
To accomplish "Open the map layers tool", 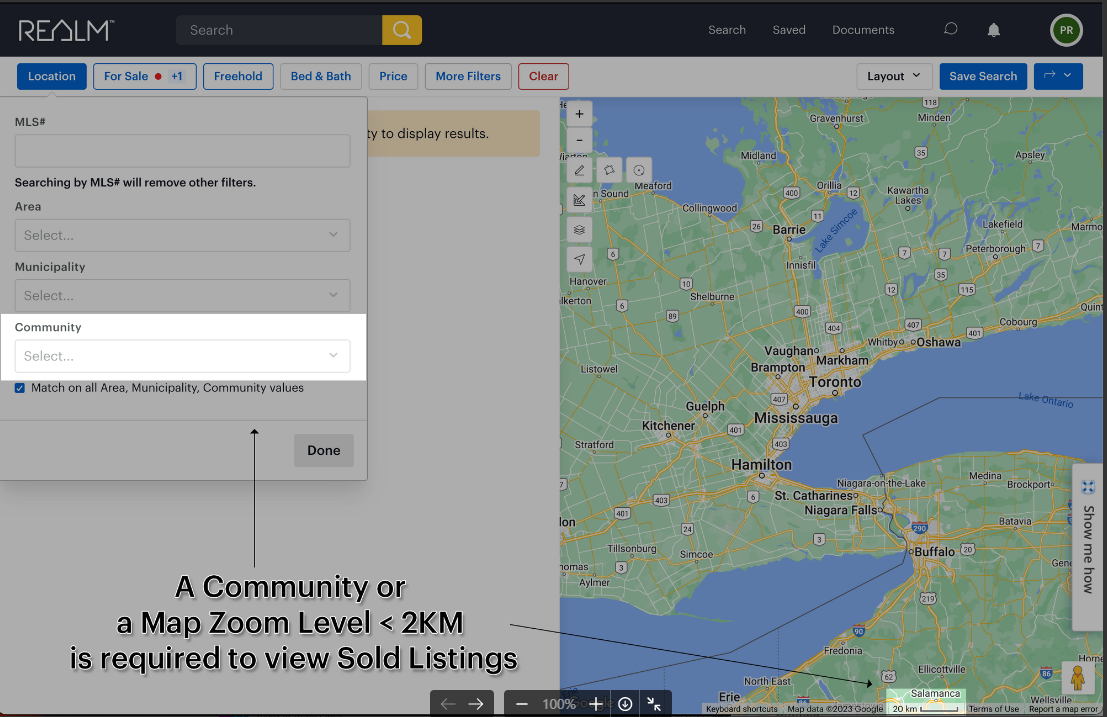I will (x=579, y=230).
